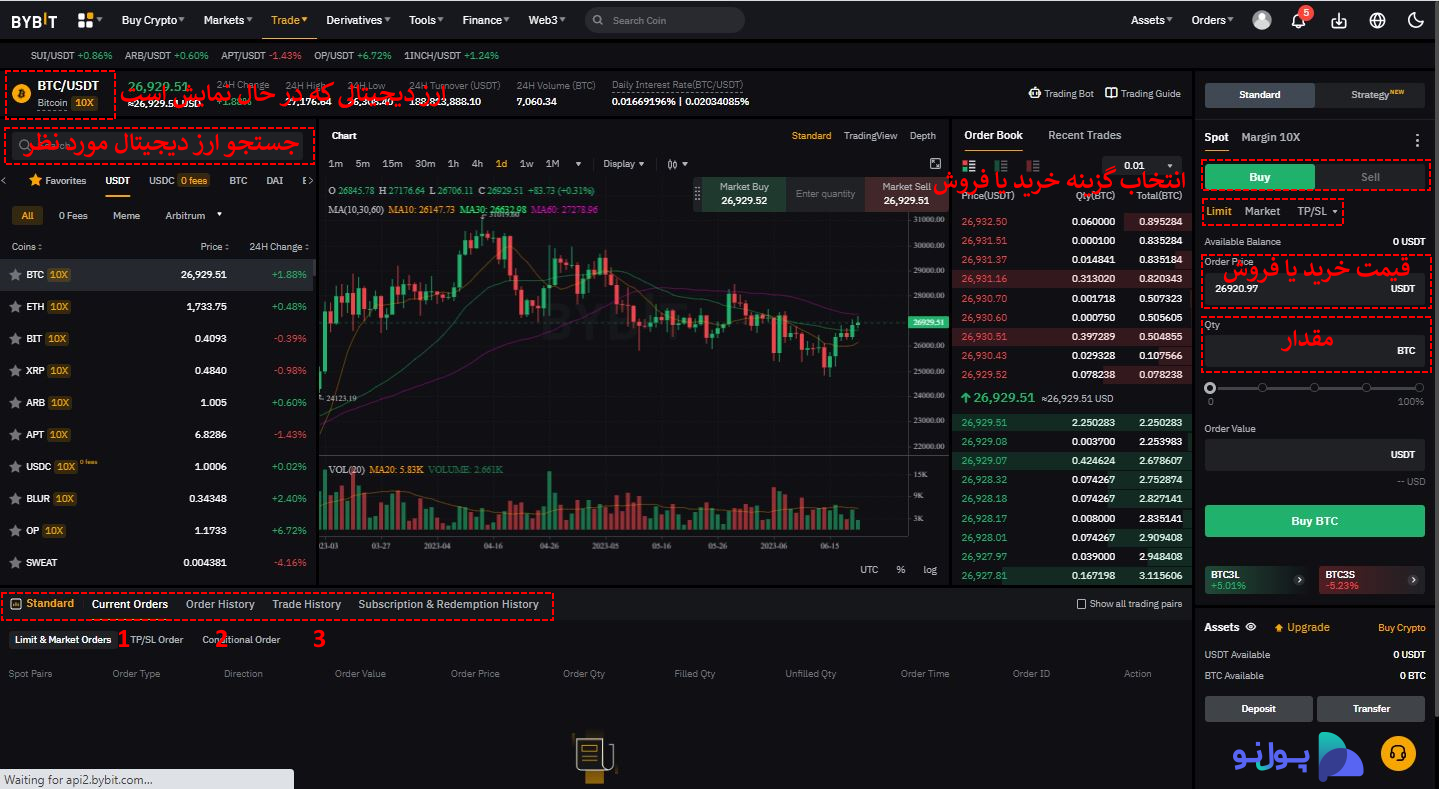The image size is (1439, 789).
Task: Open the Trade History tab
Action: tap(306, 604)
